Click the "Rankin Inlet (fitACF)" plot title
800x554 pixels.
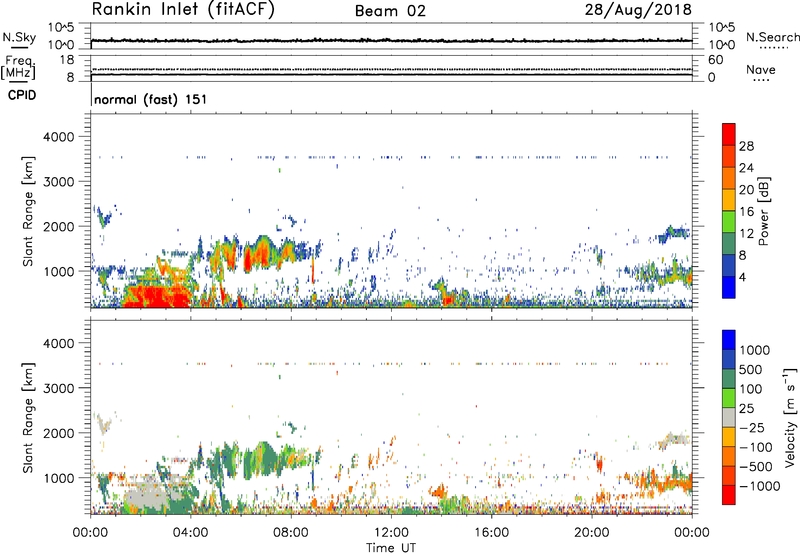(x=183, y=9)
